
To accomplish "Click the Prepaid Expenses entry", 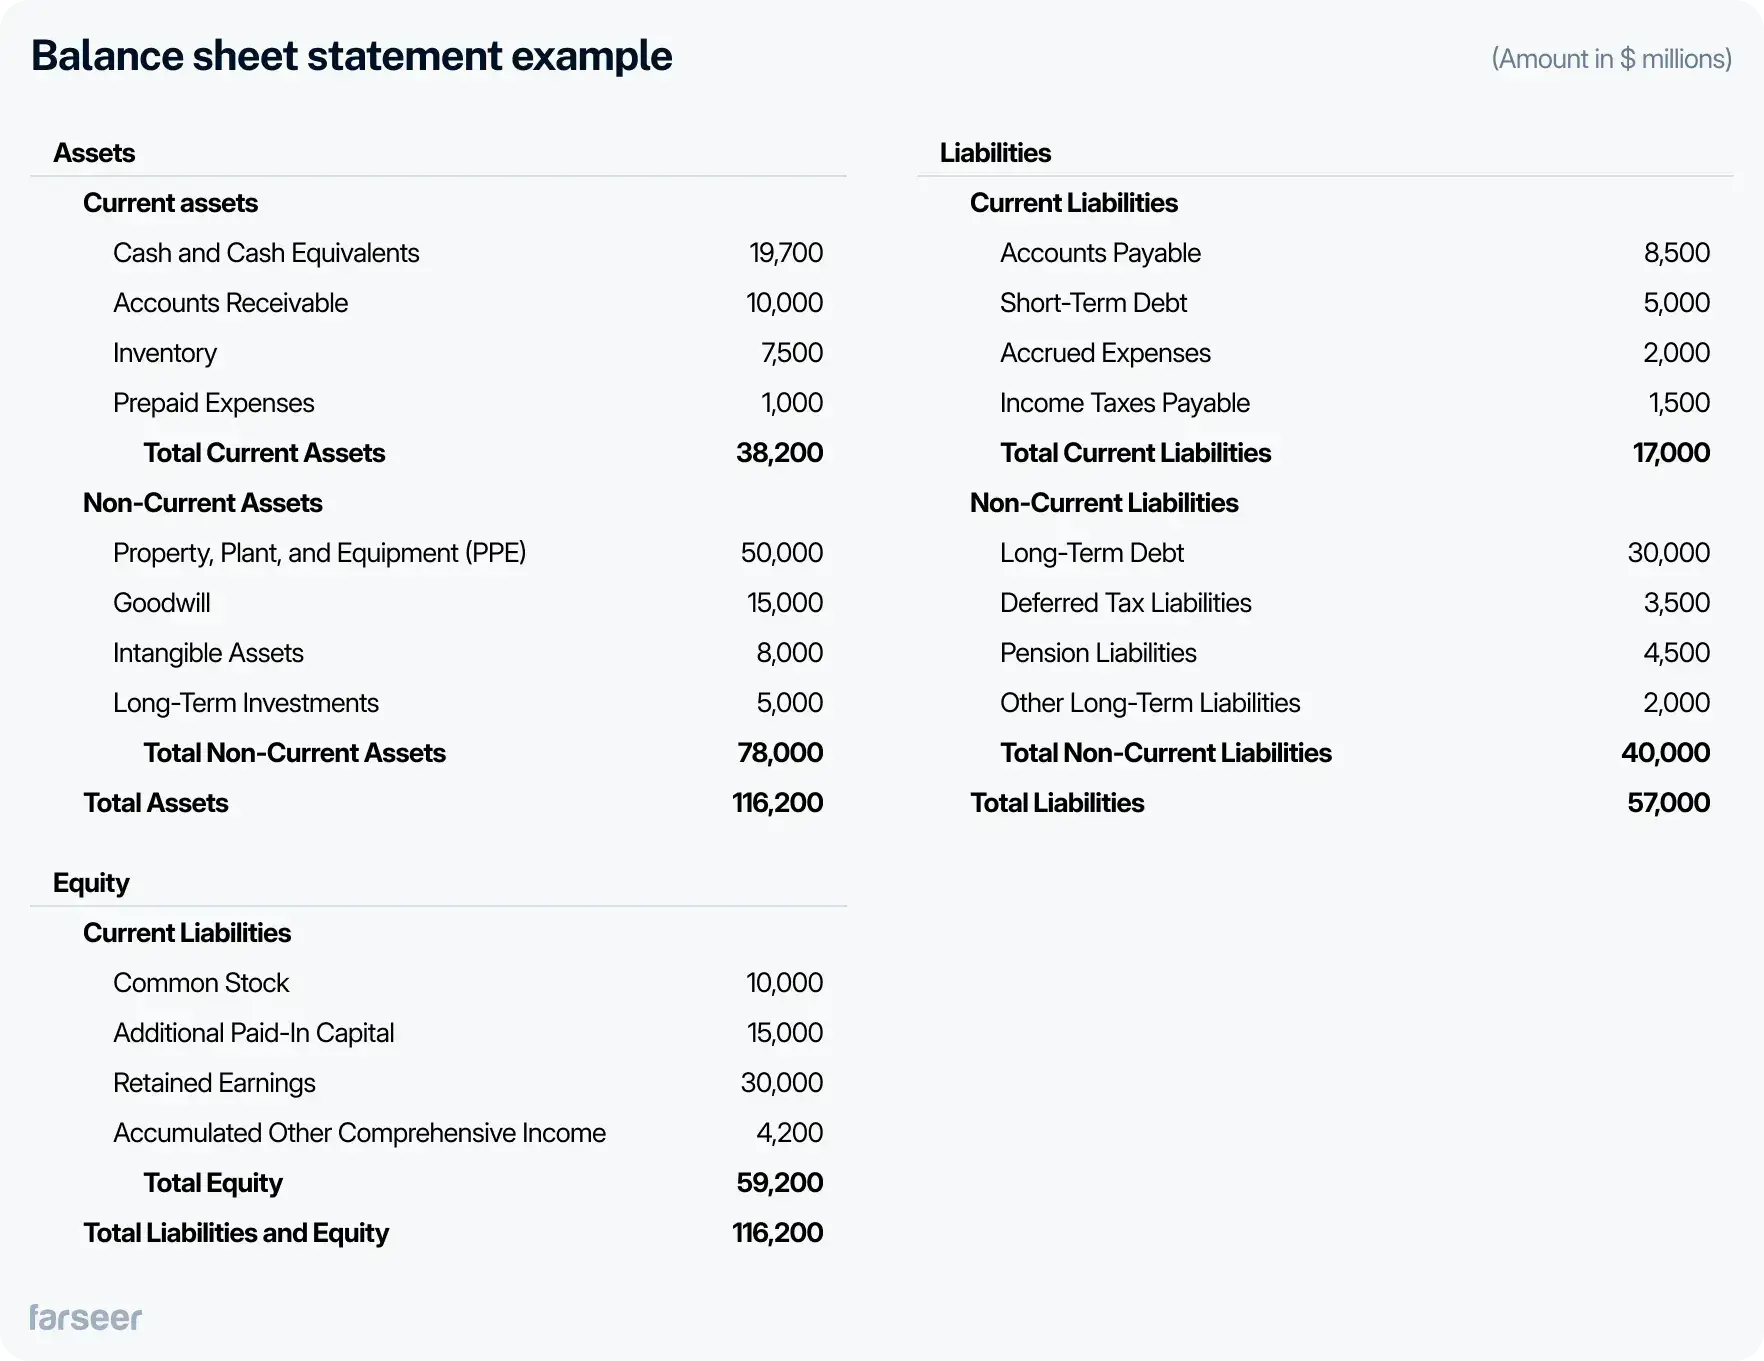I will [213, 402].
